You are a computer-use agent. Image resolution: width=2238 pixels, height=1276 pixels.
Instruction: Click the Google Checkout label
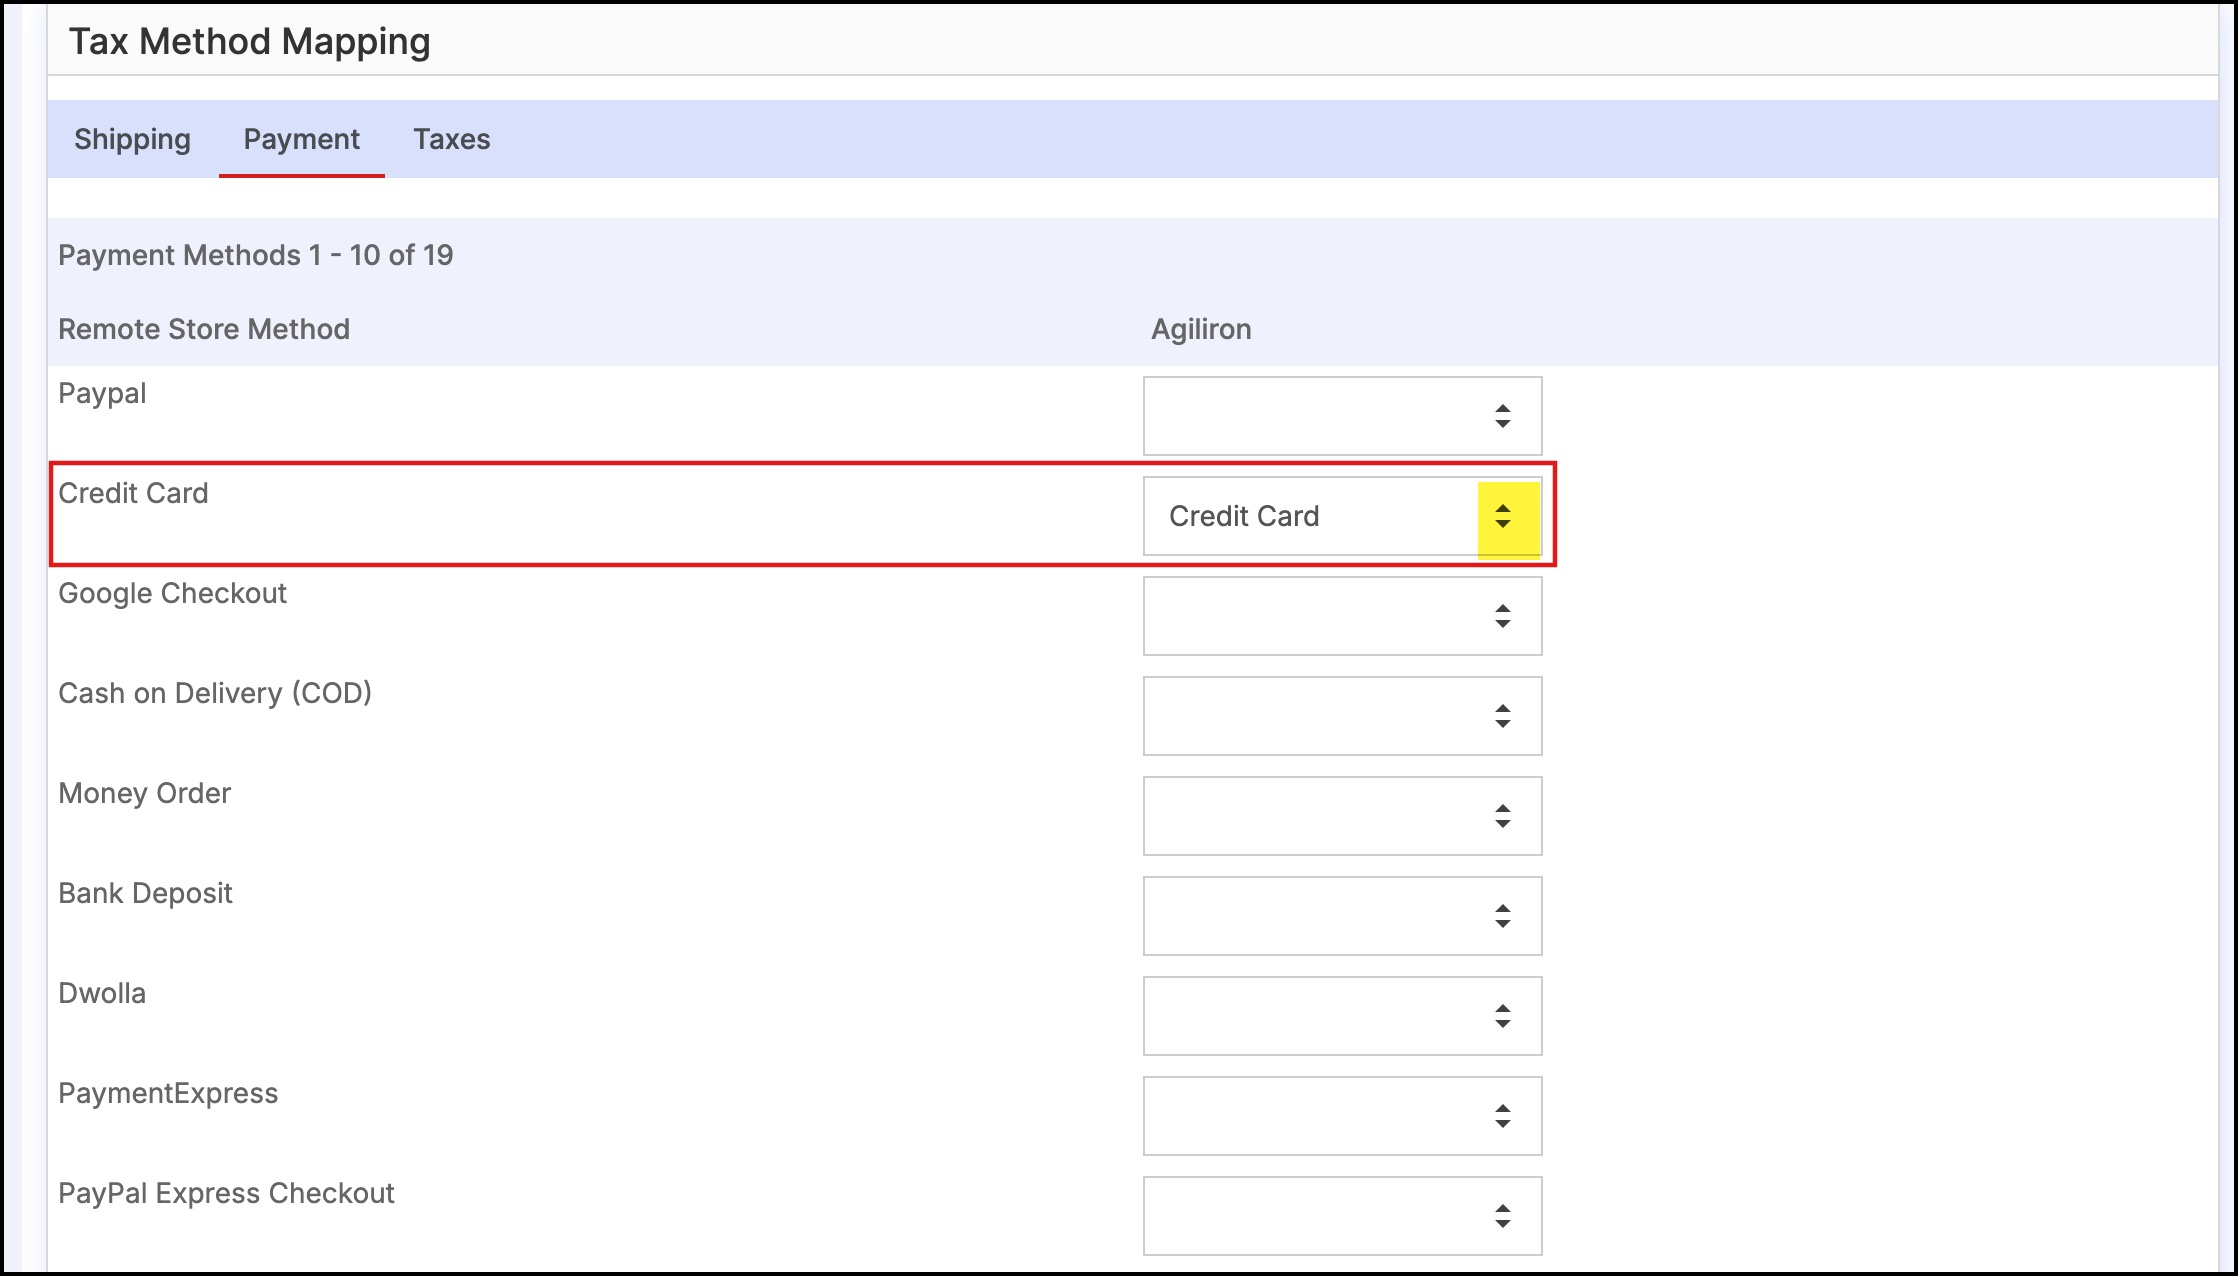(172, 594)
